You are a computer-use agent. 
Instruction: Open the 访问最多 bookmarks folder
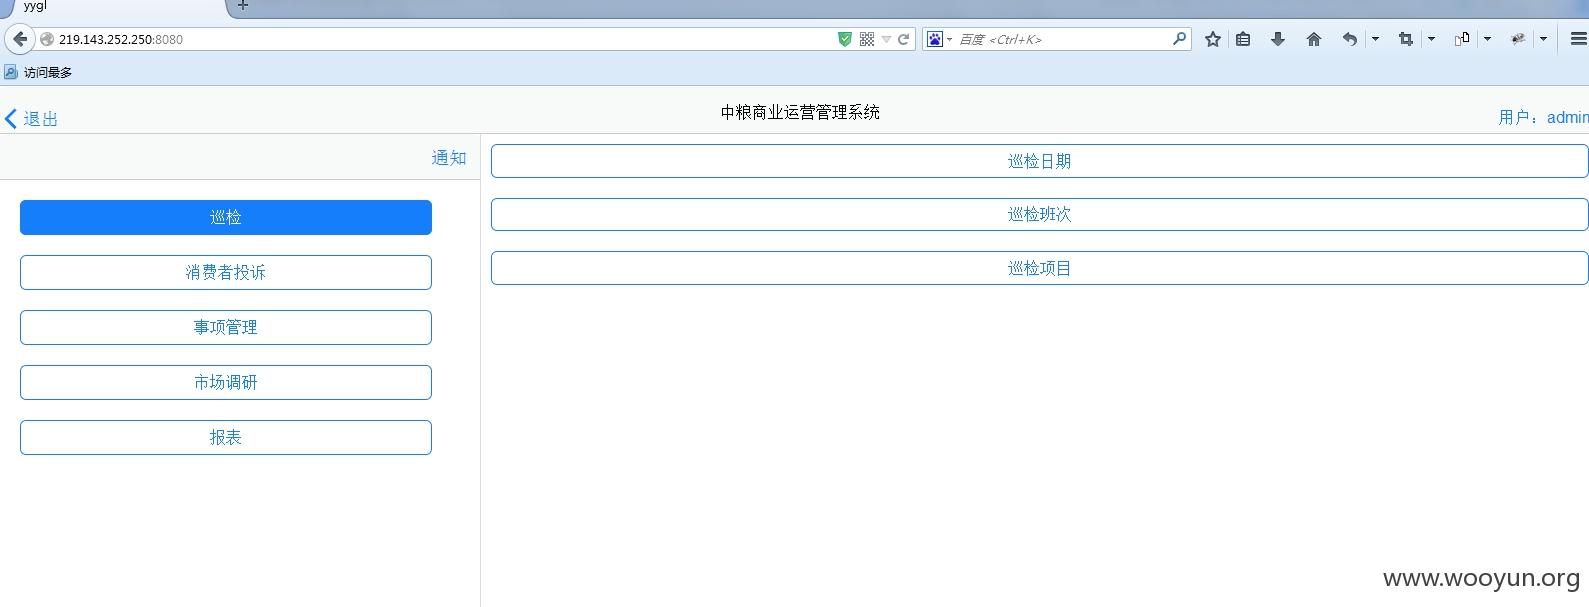[38, 72]
